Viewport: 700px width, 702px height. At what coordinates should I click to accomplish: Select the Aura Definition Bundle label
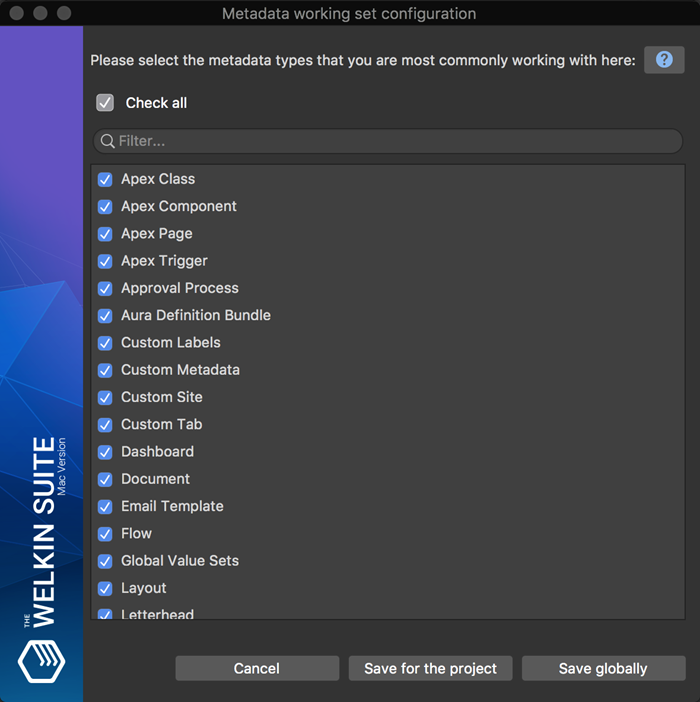196,315
